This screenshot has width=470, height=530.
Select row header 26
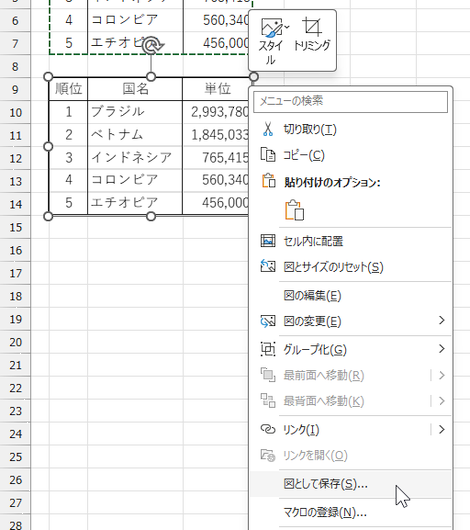15,480
